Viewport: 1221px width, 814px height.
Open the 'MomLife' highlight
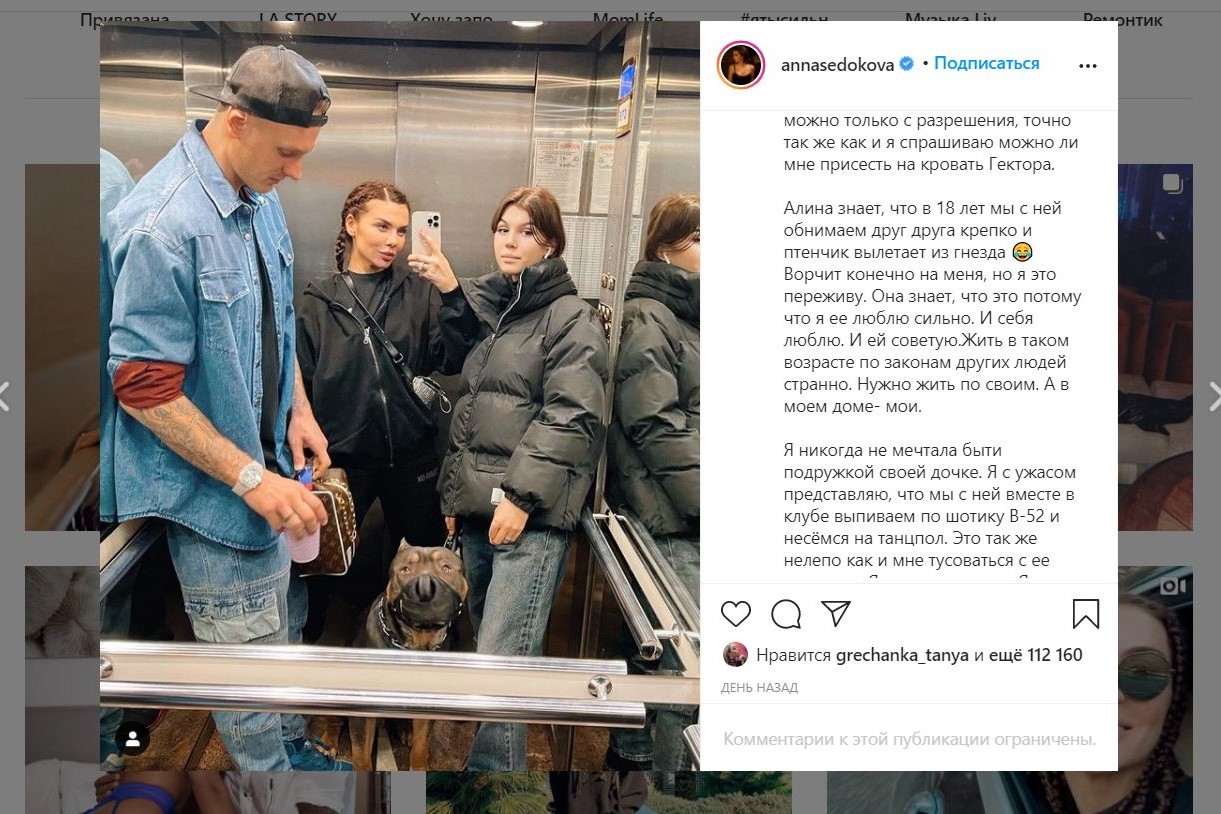tap(627, 19)
